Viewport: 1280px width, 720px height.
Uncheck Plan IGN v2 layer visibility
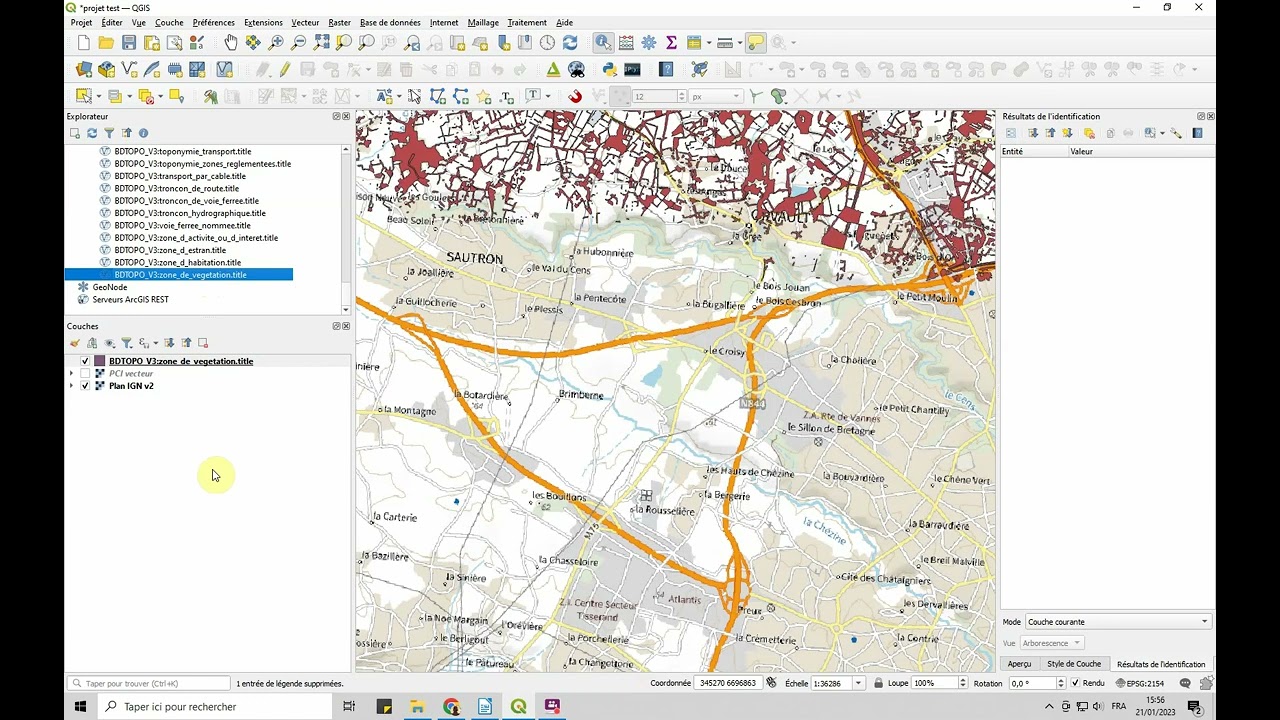[85, 386]
